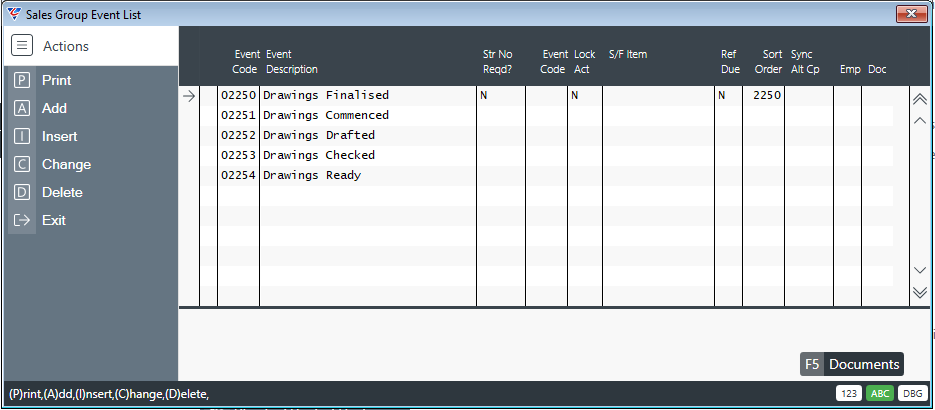
Task: Click Ref Due value N
Action: tap(722, 95)
